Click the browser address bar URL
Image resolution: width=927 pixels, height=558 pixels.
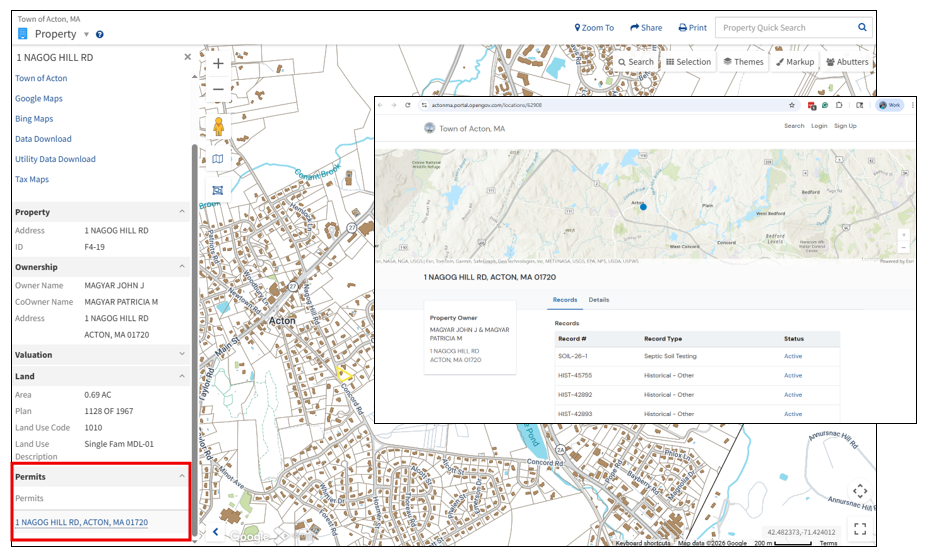pyautogui.click(x=487, y=105)
